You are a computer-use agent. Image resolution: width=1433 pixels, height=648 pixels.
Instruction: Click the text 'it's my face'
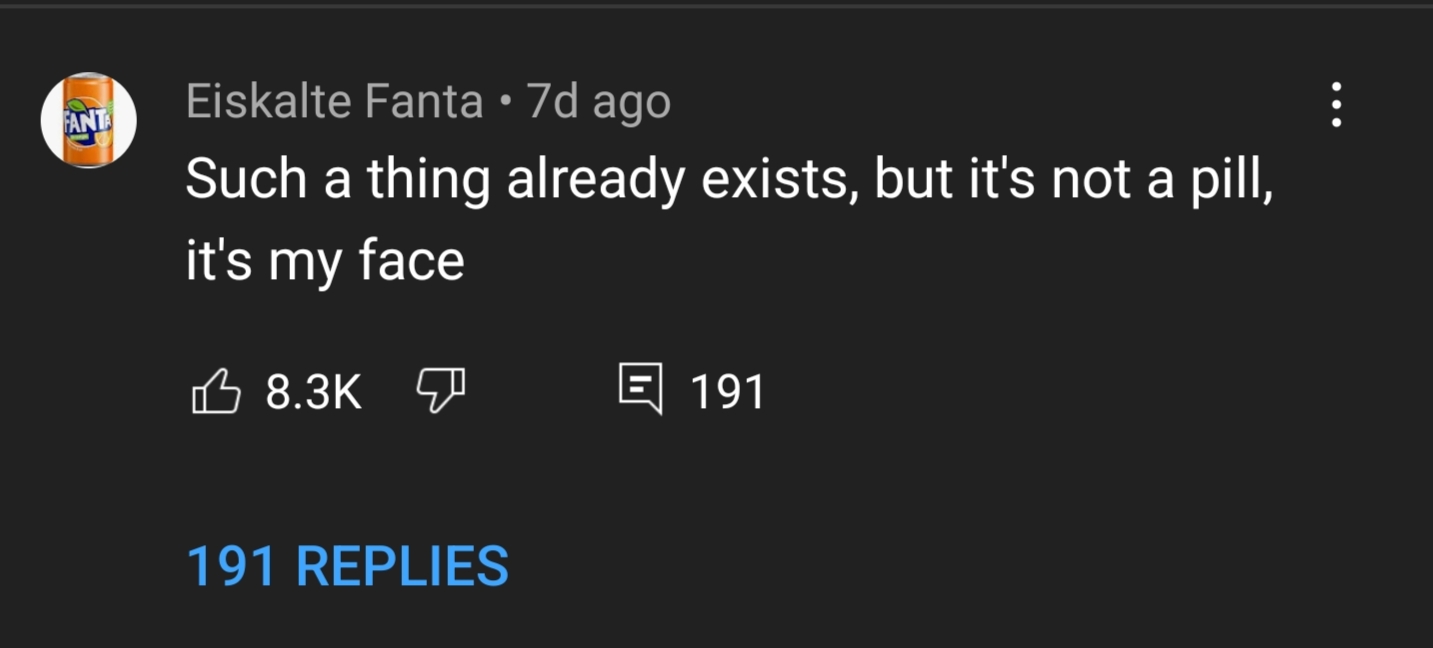[325, 262]
